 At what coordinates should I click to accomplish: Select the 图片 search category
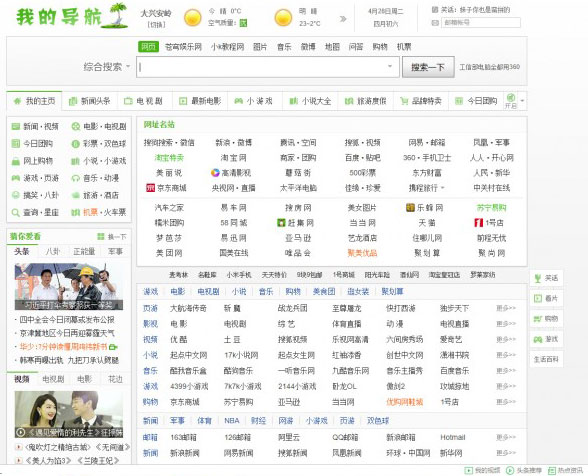click(260, 47)
